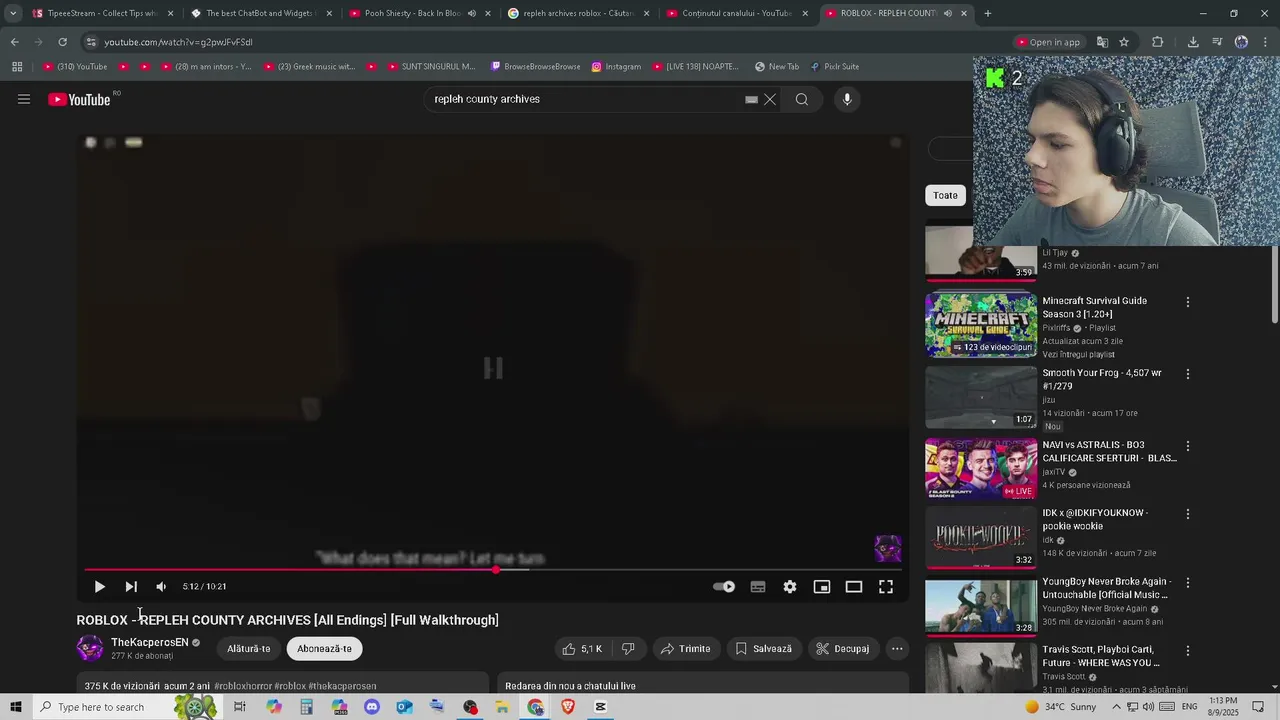Open NAVI vs ASTRALIS live thumbnail
The image size is (1280, 720).
click(x=981, y=469)
